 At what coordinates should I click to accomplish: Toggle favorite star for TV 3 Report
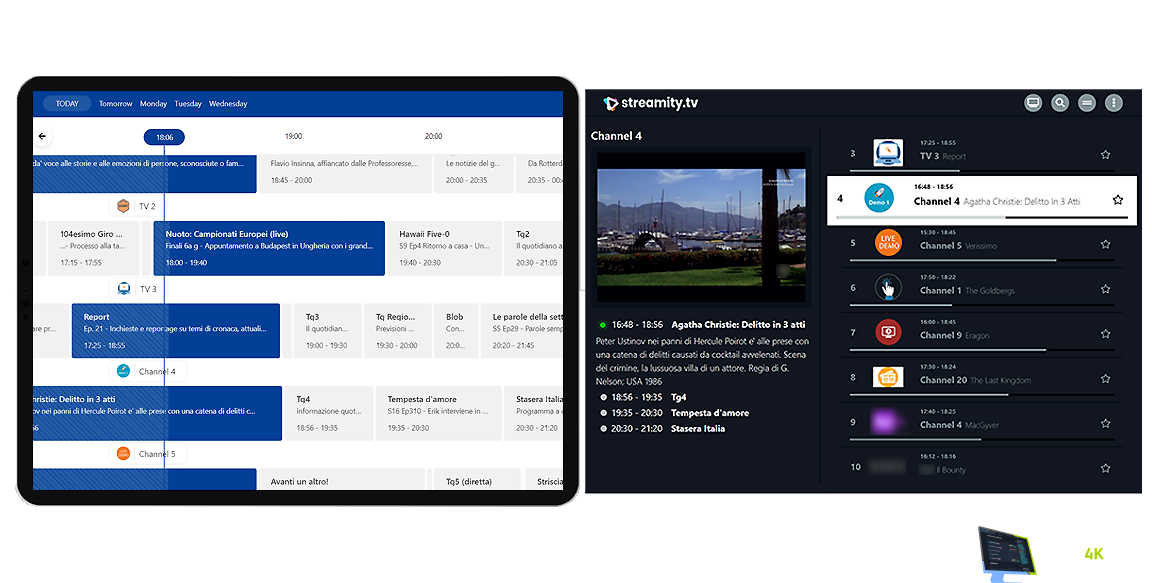[x=1105, y=155]
